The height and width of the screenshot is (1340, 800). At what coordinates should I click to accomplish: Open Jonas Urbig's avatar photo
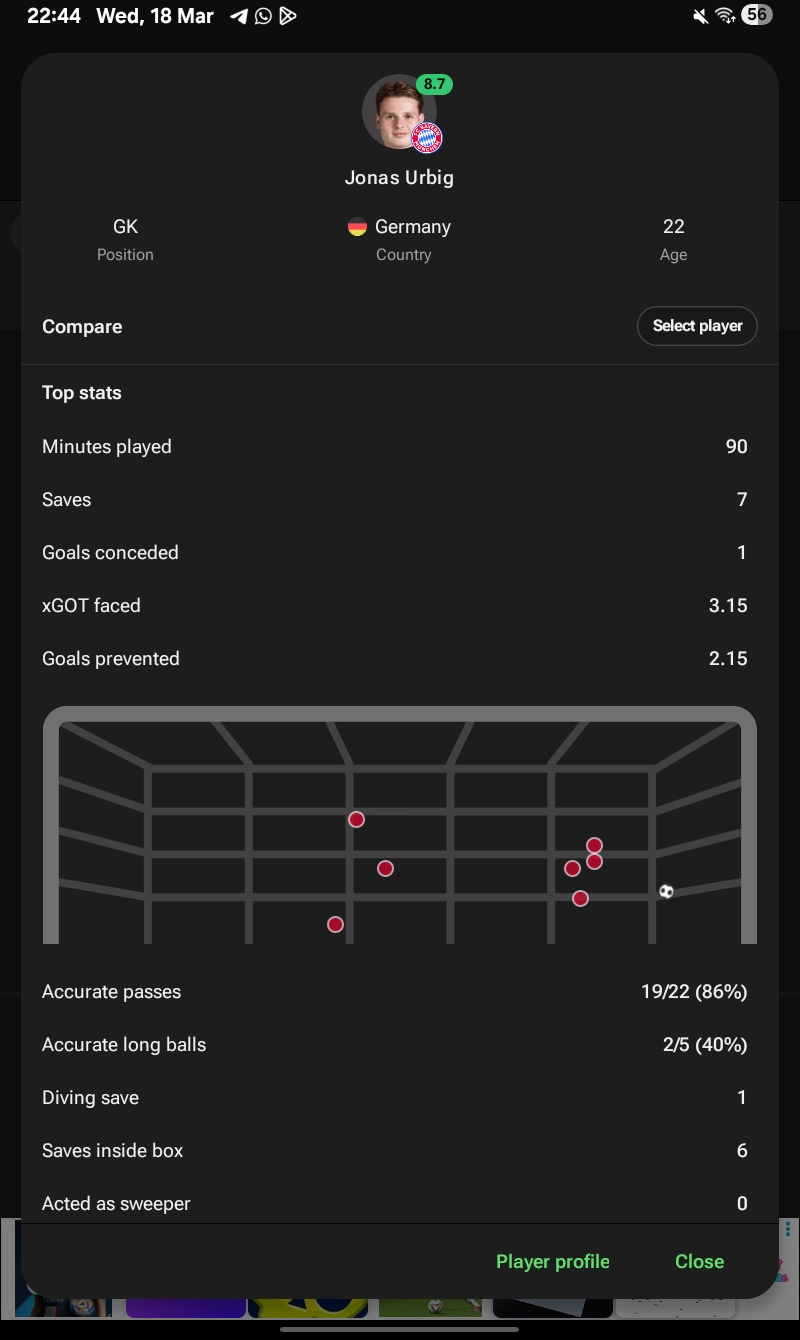click(x=398, y=112)
